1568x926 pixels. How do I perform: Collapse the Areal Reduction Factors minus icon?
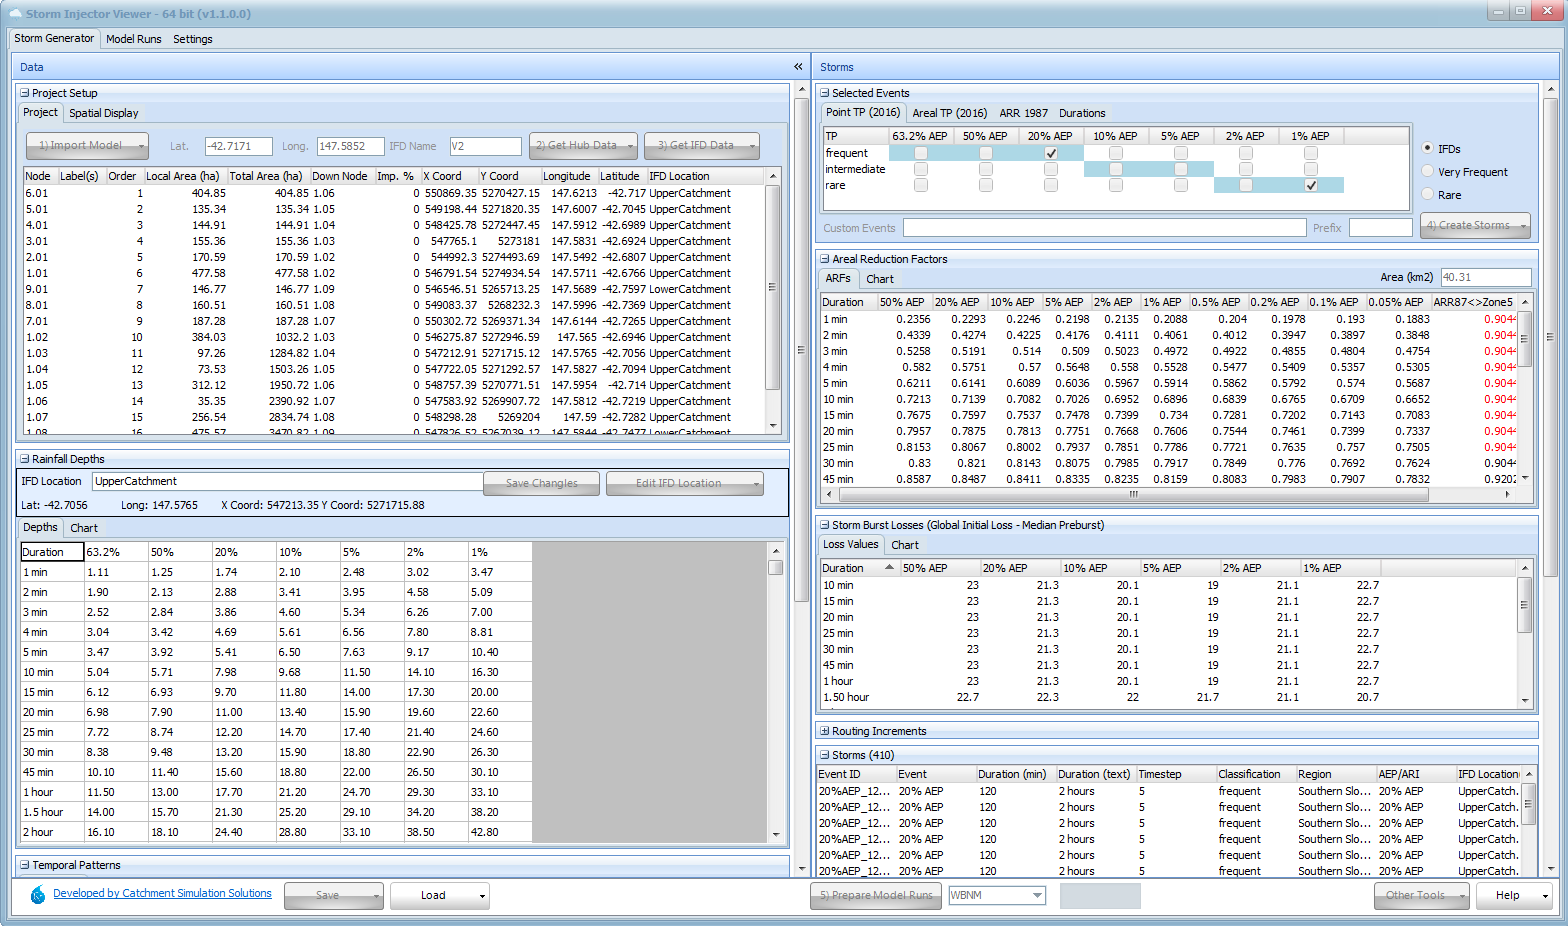[x=825, y=259]
